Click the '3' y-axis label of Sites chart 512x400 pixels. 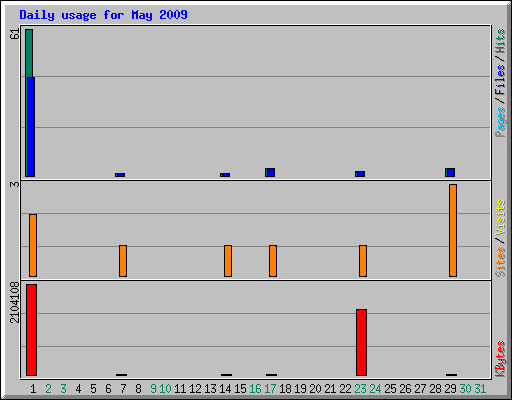(x=15, y=184)
